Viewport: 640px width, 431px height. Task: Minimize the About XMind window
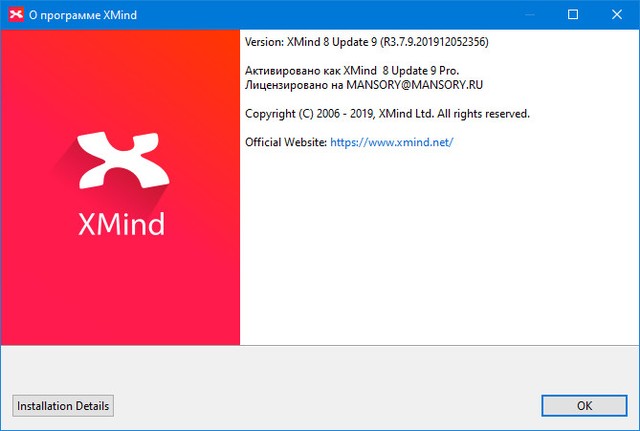[527, 15]
